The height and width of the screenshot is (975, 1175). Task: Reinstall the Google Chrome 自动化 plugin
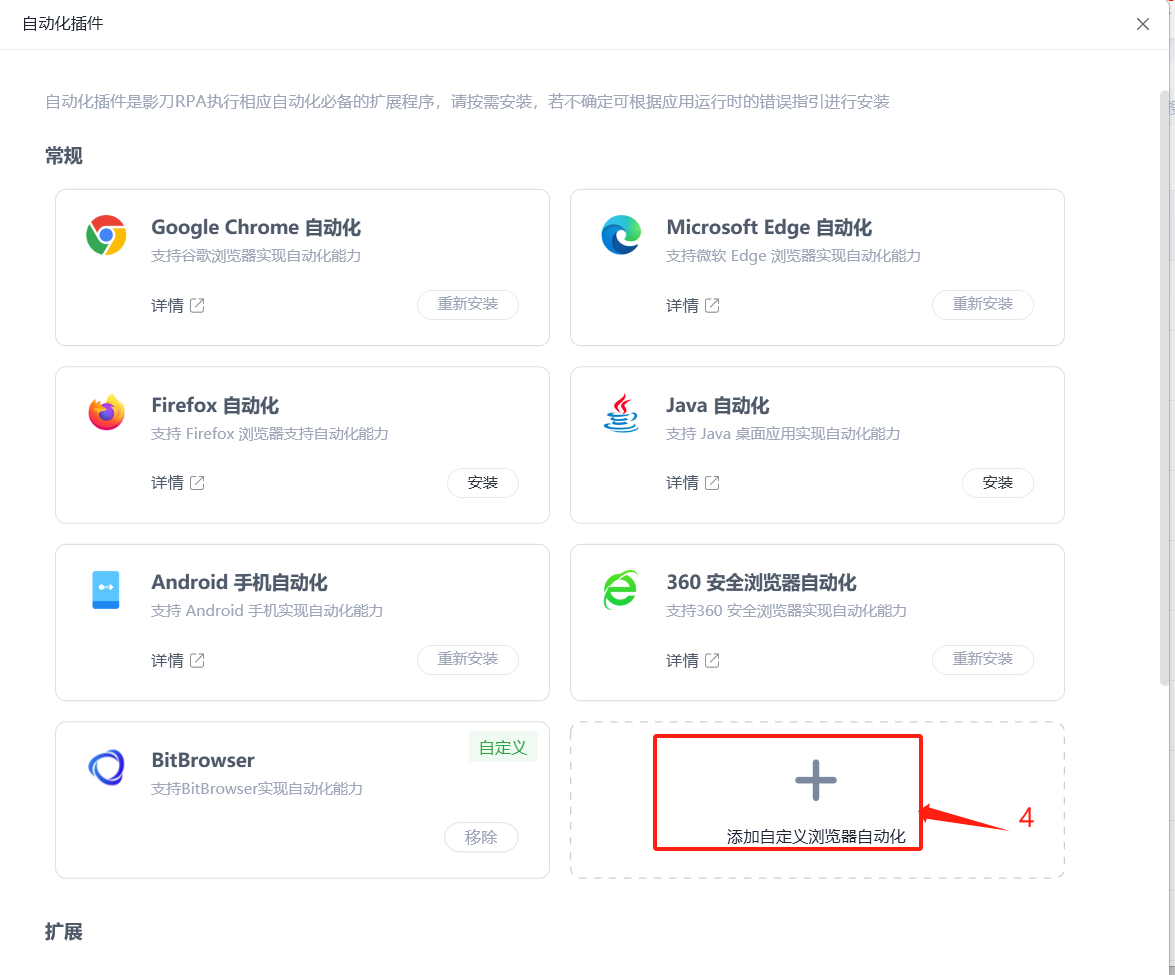[468, 305]
